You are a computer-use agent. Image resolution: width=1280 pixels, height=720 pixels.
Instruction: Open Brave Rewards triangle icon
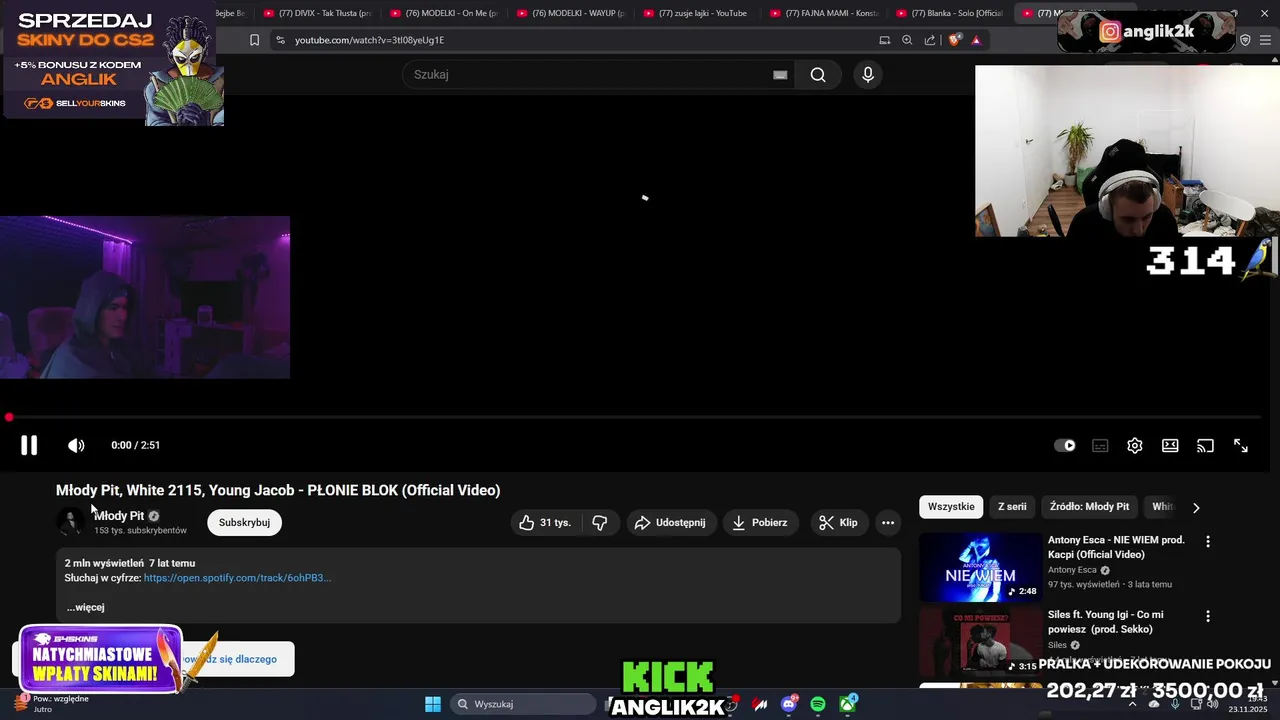pyautogui.click(x=976, y=40)
